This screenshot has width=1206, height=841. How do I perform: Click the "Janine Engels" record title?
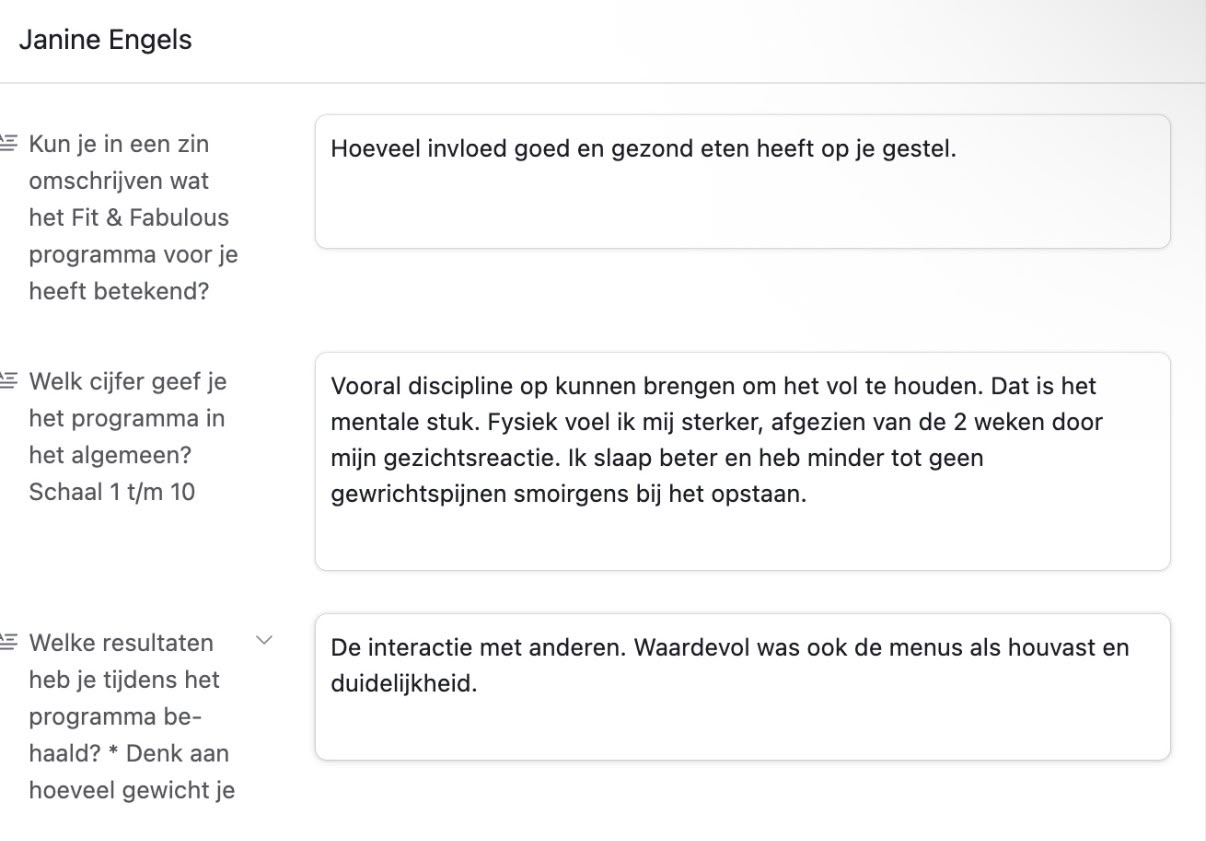[105, 40]
